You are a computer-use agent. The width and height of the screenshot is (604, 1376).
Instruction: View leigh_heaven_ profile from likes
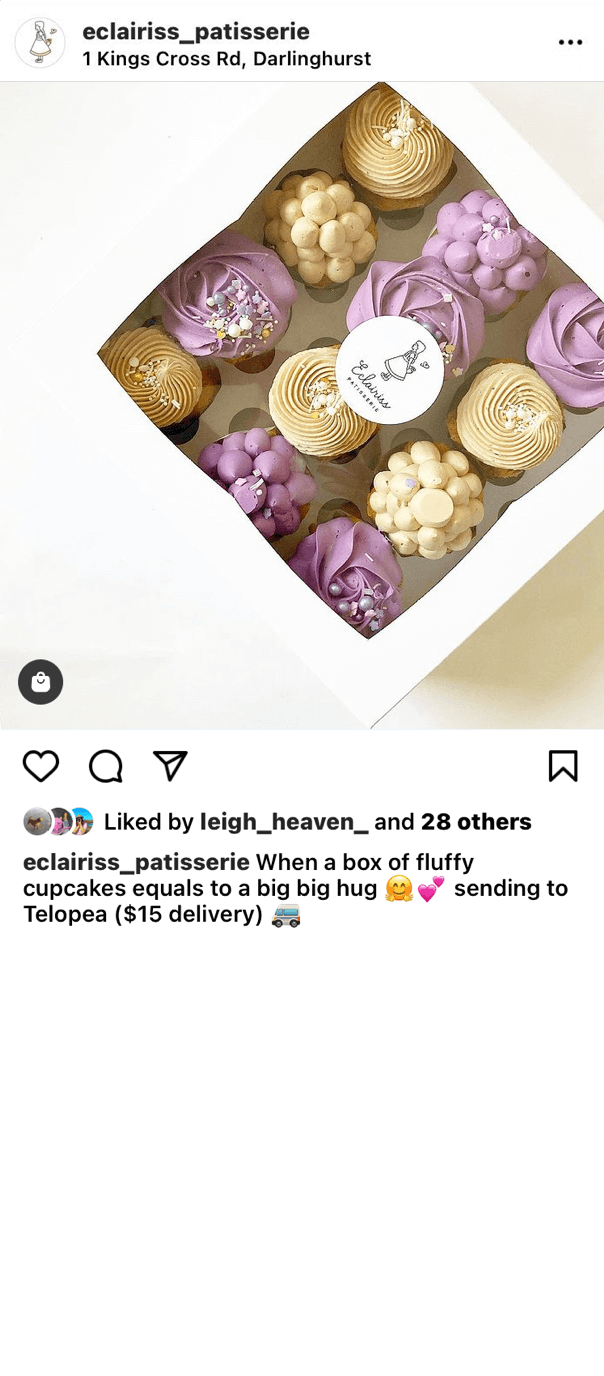click(284, 822)
